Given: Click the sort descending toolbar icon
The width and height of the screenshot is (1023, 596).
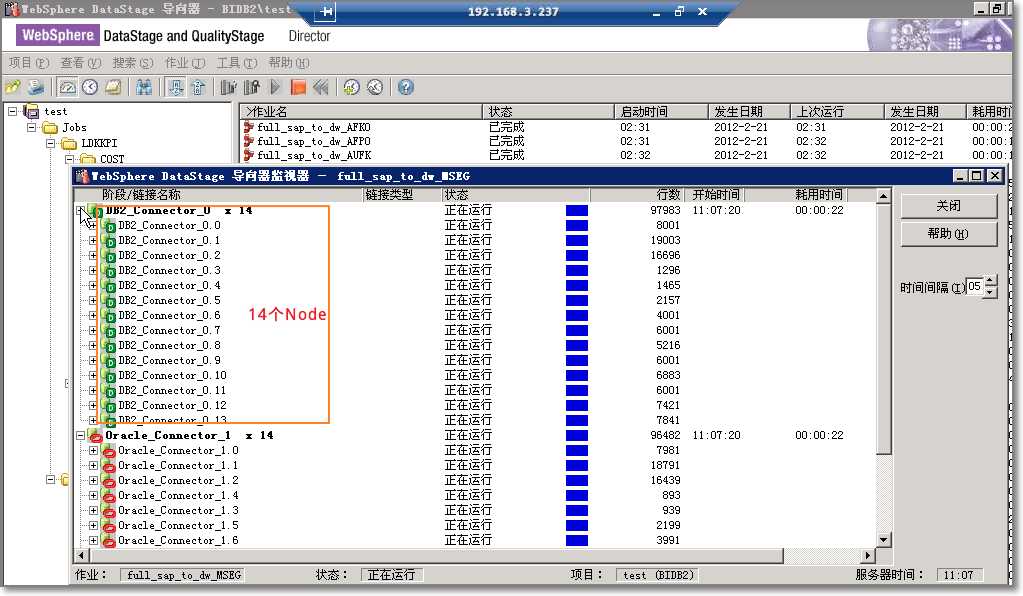Looking at the screenshot, I should point(198,87).
